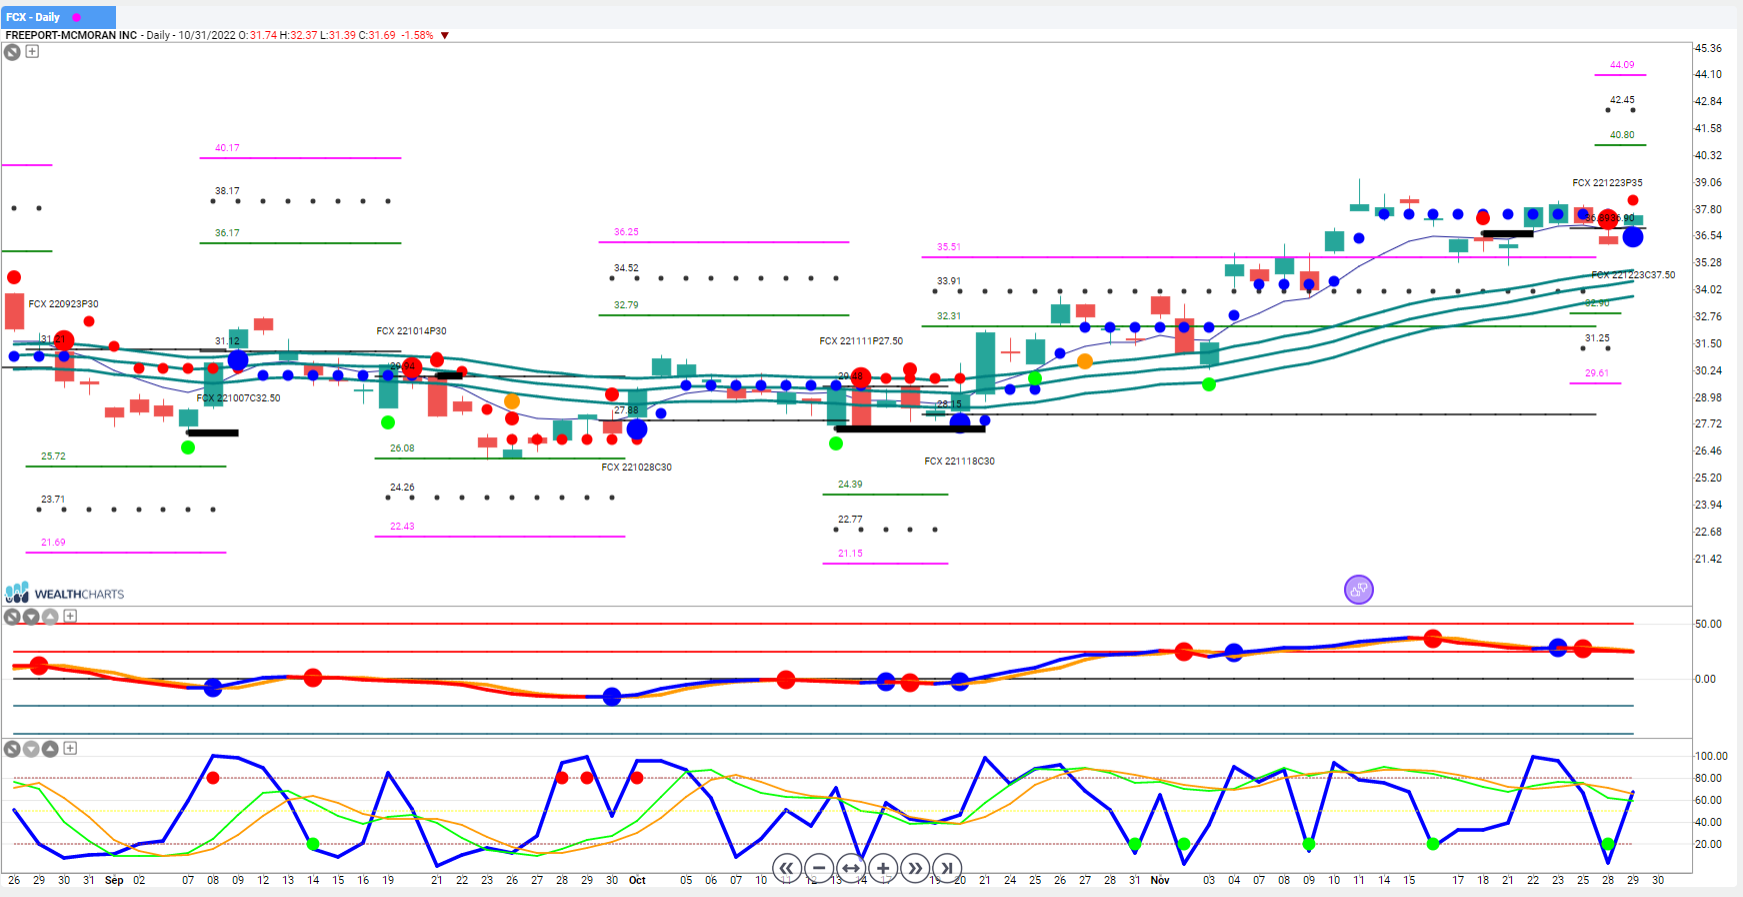Viewport: 1743px width, 897px height.
Task: Hide indicator in the middle oscillator panel
Action: coord(12,617)
